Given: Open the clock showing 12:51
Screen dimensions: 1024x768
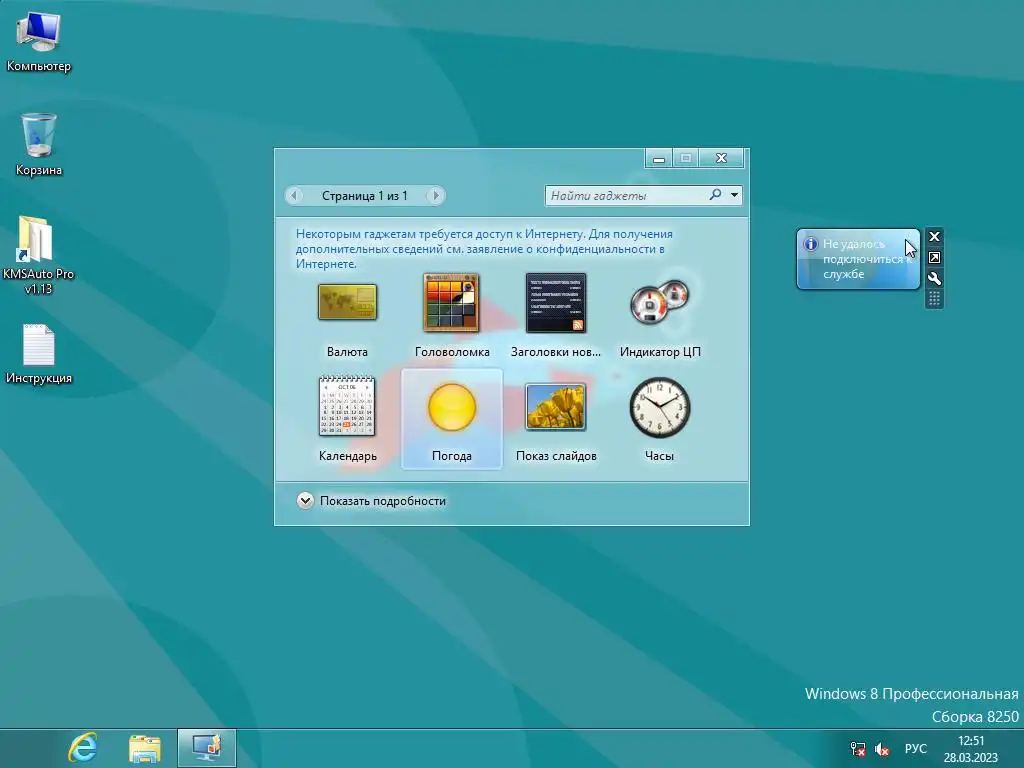Looking at the screenshot, I should 970,748.
